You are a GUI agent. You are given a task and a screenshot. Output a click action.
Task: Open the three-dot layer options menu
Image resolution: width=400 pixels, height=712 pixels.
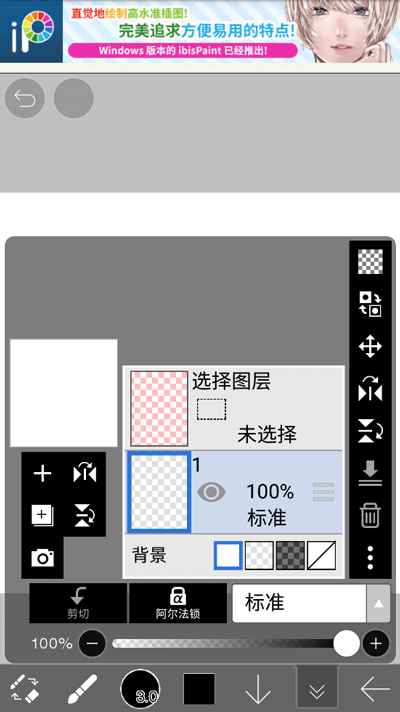(x=370, y=558)
